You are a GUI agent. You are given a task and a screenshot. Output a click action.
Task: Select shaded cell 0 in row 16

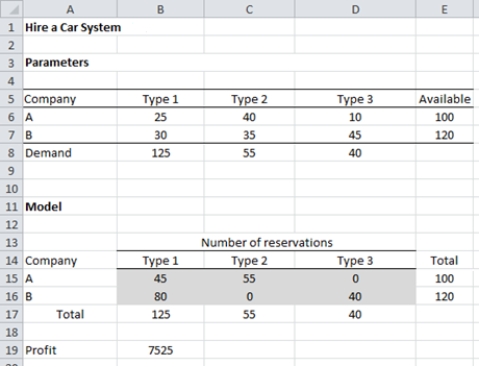coord(249,296)
